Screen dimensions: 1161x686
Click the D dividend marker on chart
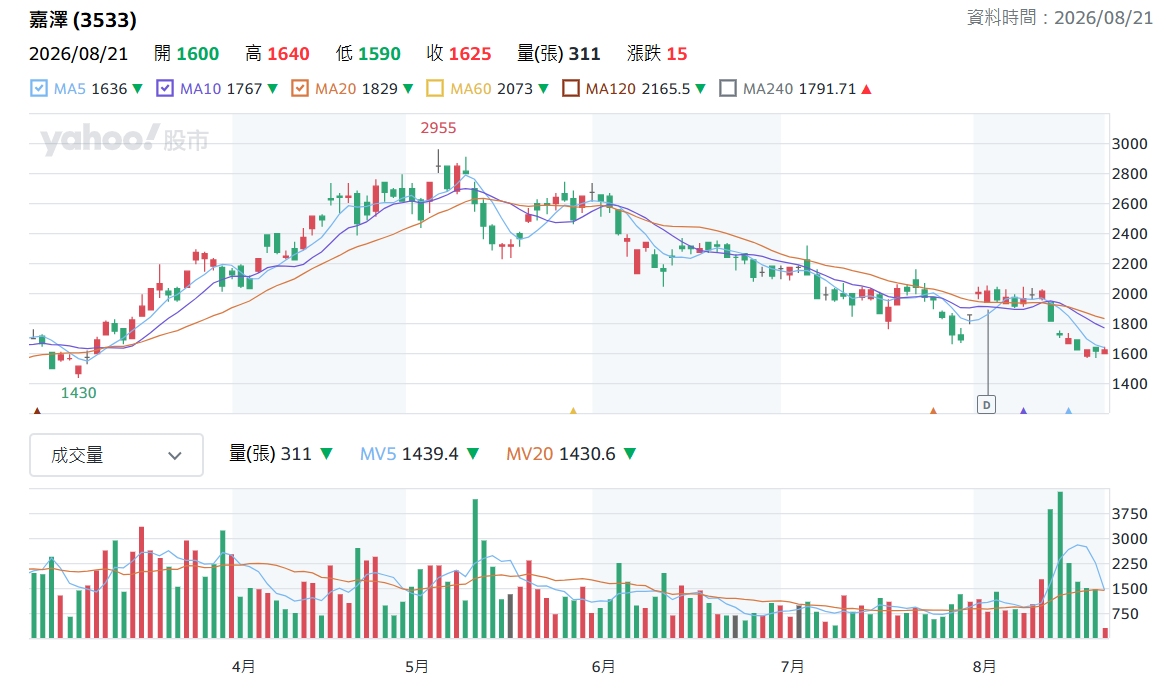(x=986, y=404)
